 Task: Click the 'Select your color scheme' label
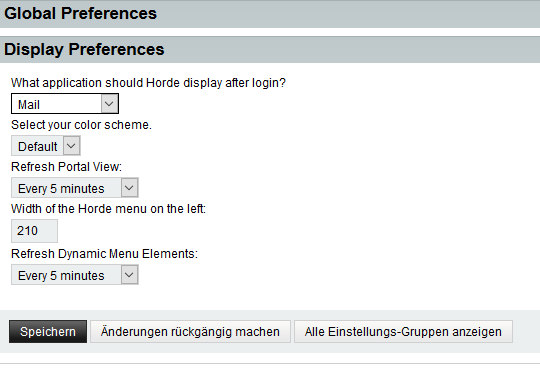point(81,125)
